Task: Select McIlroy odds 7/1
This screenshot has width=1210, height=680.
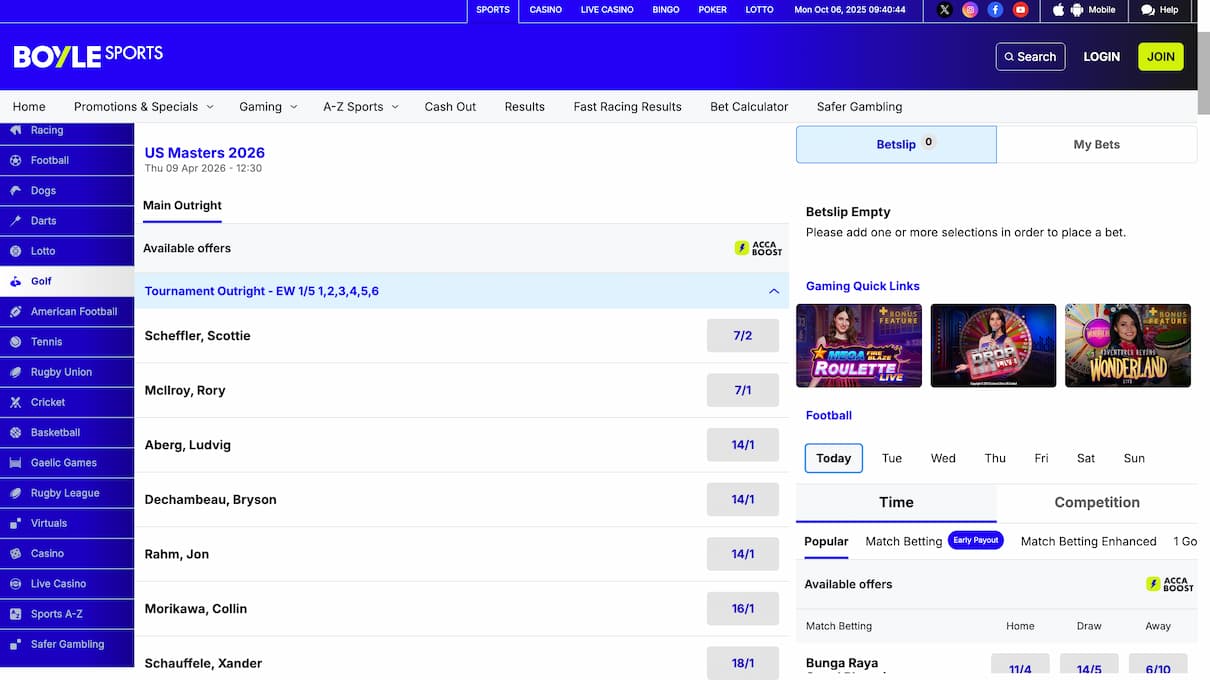Action: (742, 390)
